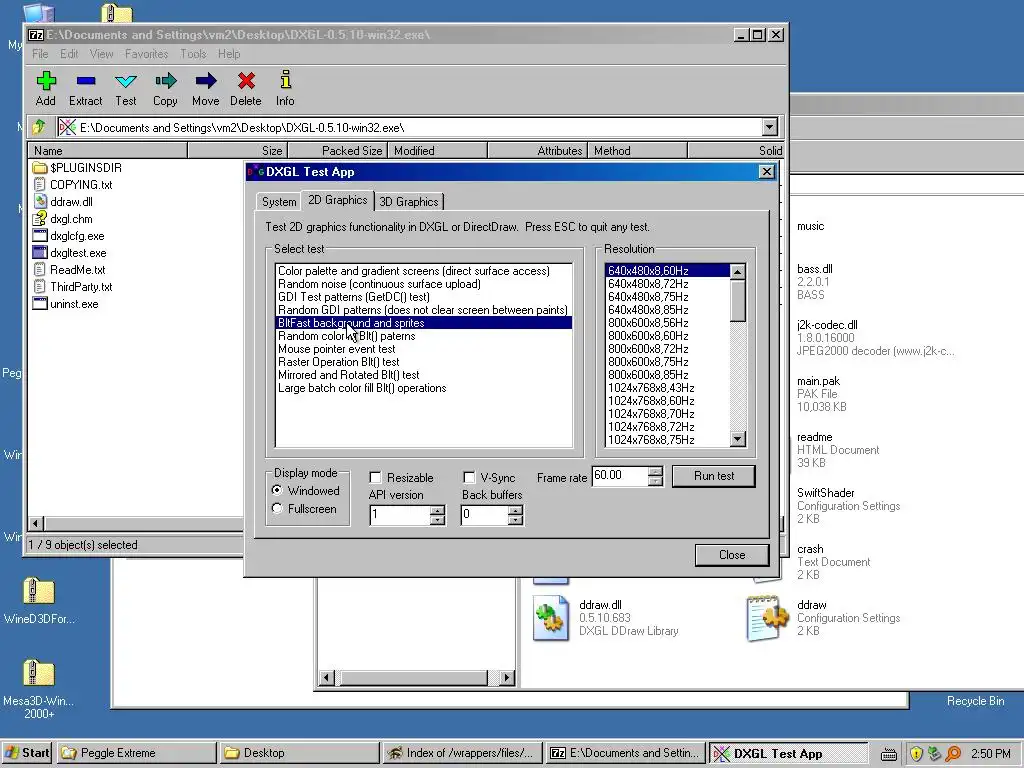This screenshot has width=1024, height=768.
Task: Click the keyboard tray icon
Action: coord(889,754)
